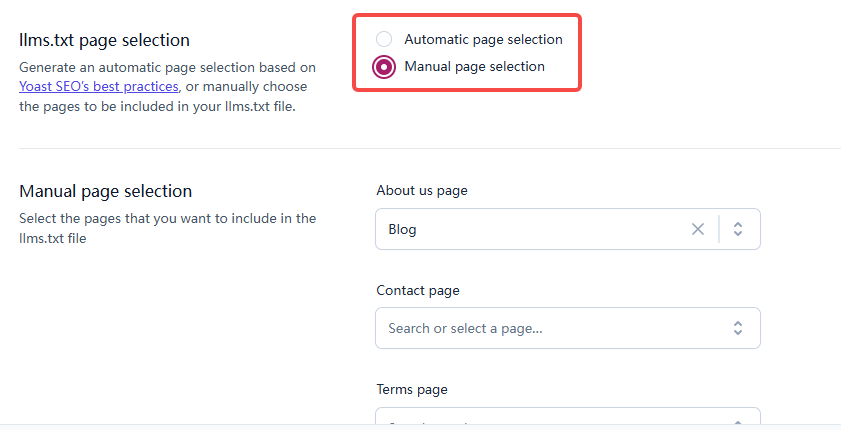
Task: Click the Blog value in About us field
Action: tap(403, 229)
